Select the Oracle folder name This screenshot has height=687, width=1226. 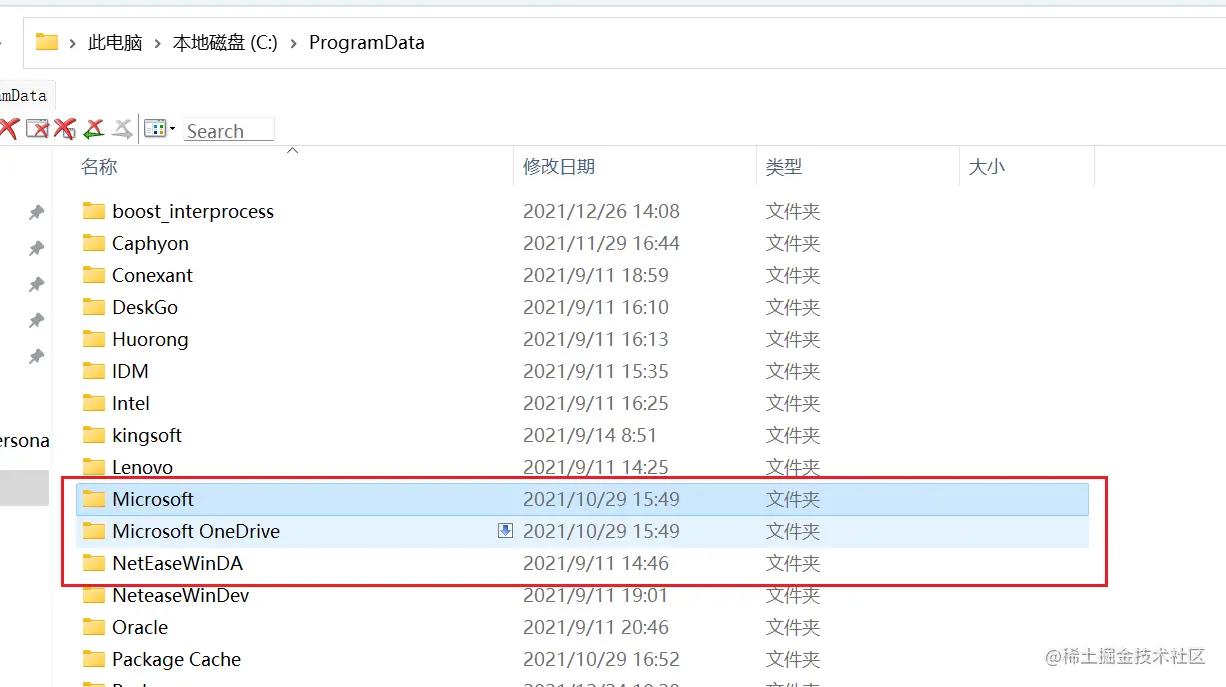[140, 627]
